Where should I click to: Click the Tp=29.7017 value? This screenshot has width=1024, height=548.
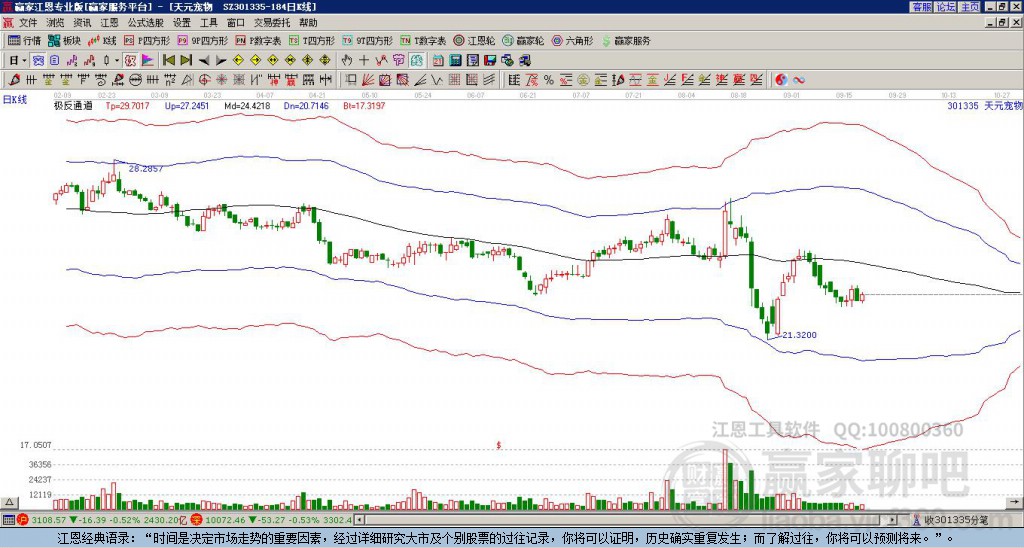127,106
